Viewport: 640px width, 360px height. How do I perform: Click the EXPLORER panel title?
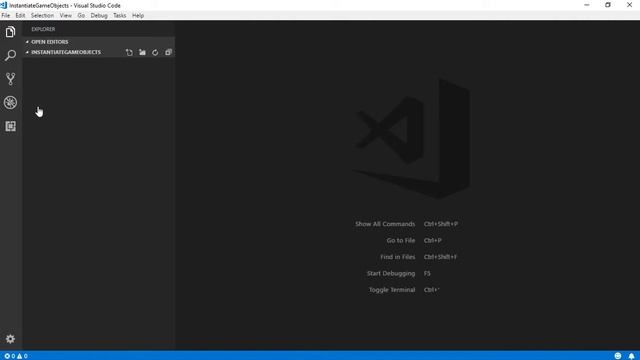coord(43,29)
